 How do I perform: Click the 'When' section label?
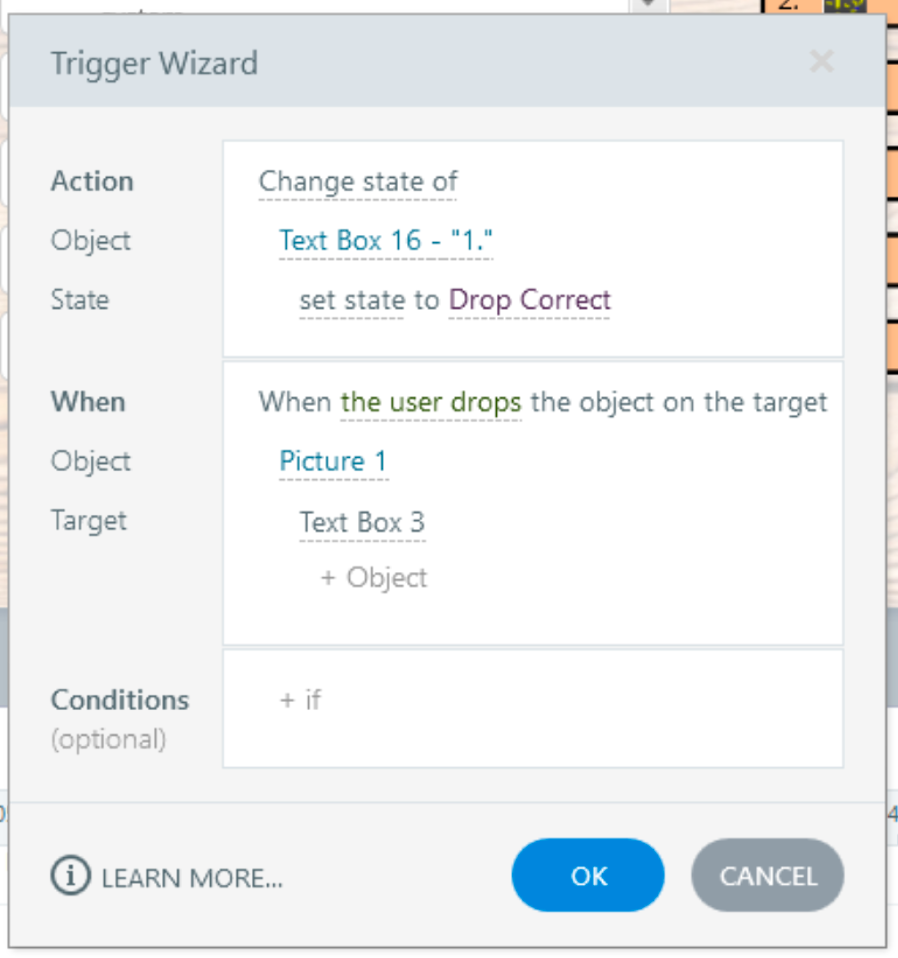tap(88, 402)
